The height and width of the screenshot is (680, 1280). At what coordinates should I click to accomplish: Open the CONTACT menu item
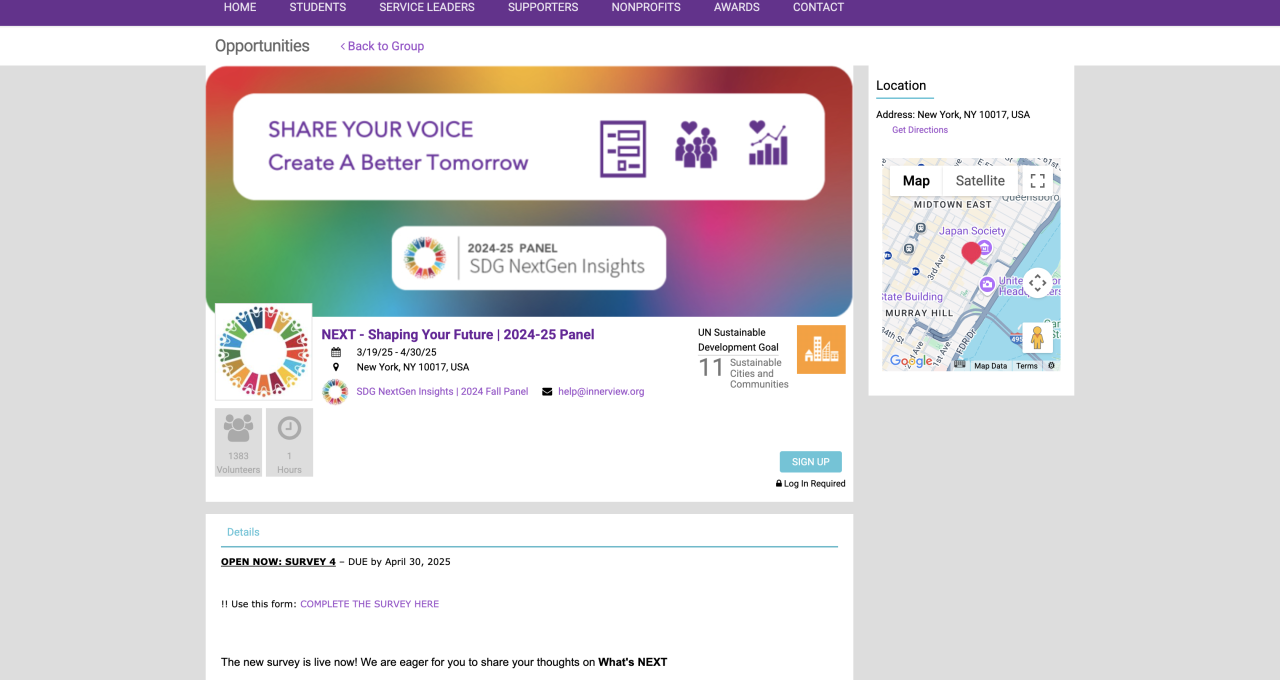pos(819,7)
